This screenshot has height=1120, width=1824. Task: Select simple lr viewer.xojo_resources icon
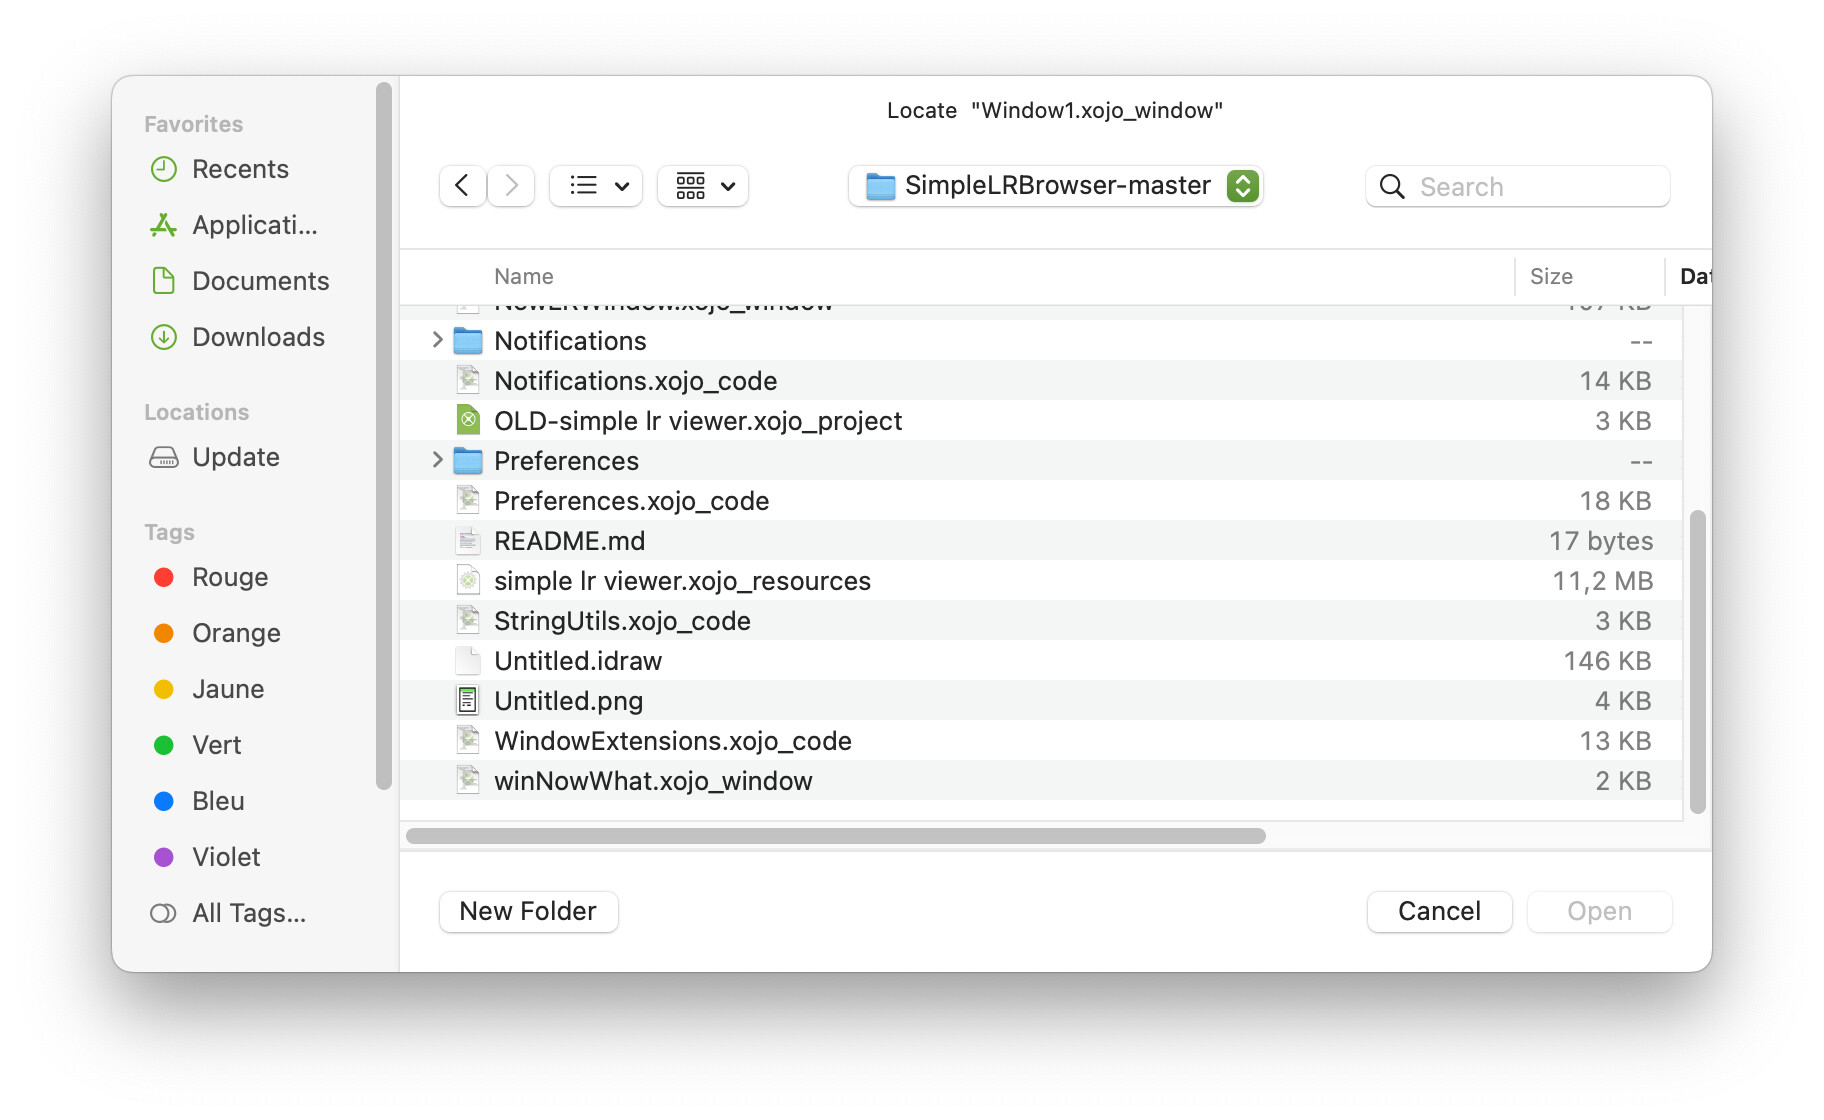[468, 581]
